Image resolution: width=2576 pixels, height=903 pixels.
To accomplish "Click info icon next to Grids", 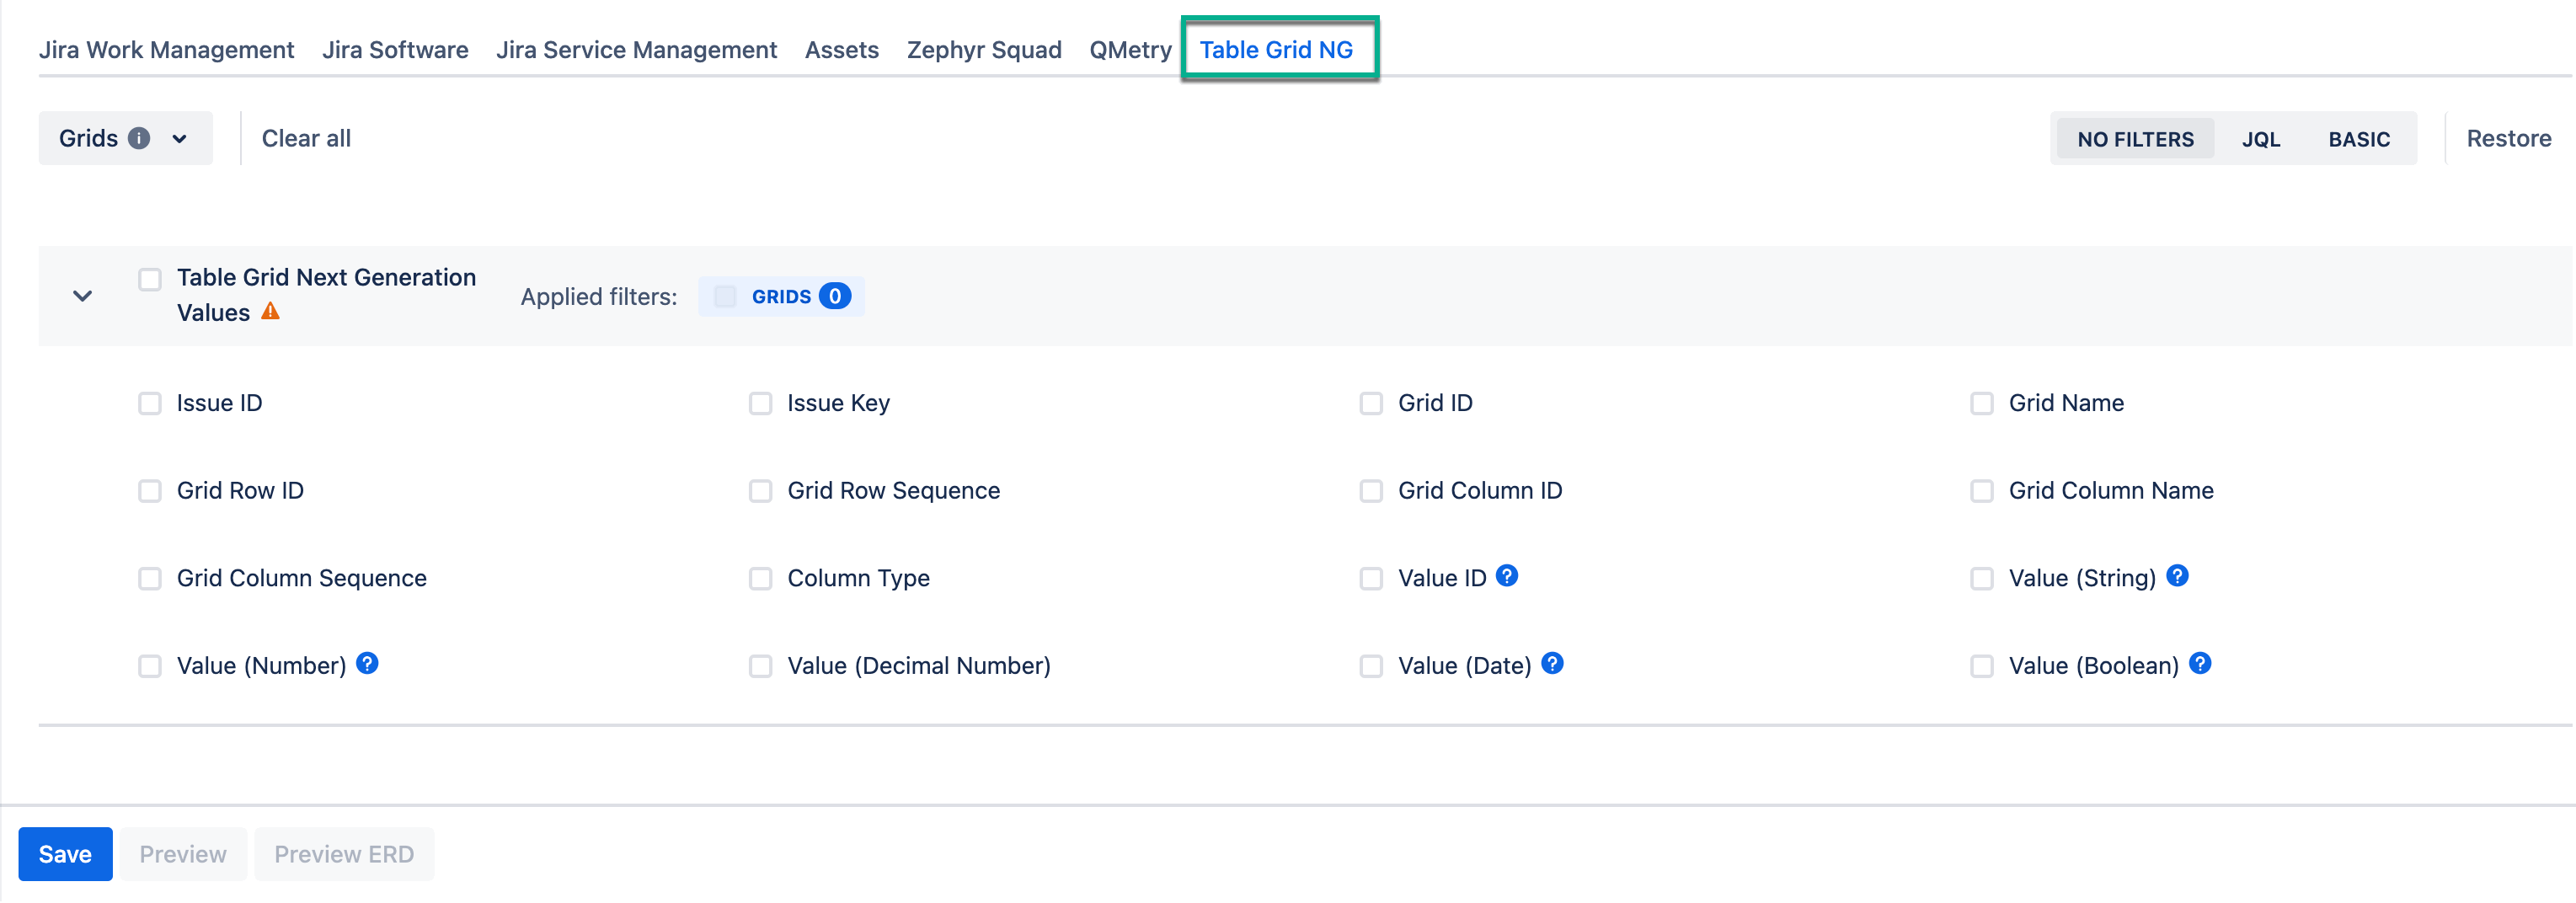I will click(x=139, y=138).
